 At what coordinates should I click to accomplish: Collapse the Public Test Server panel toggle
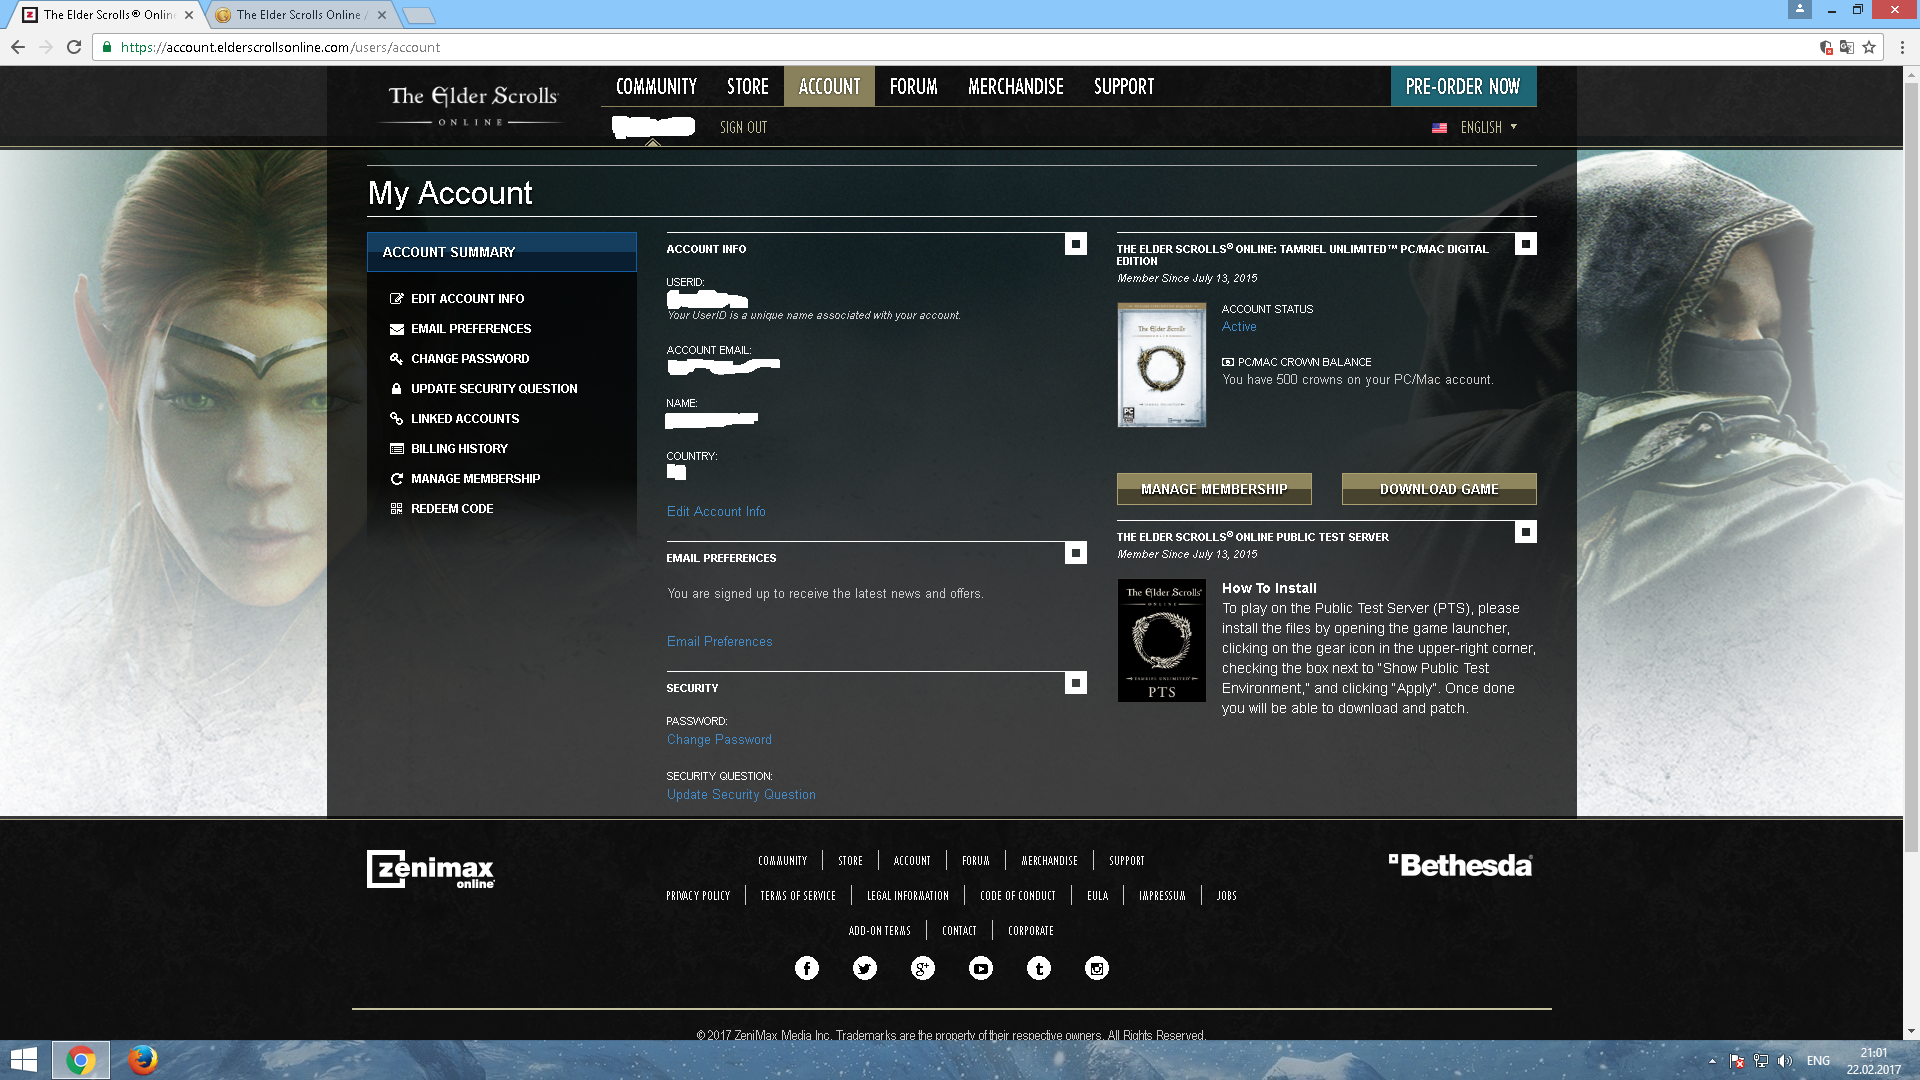(1526, 532)
